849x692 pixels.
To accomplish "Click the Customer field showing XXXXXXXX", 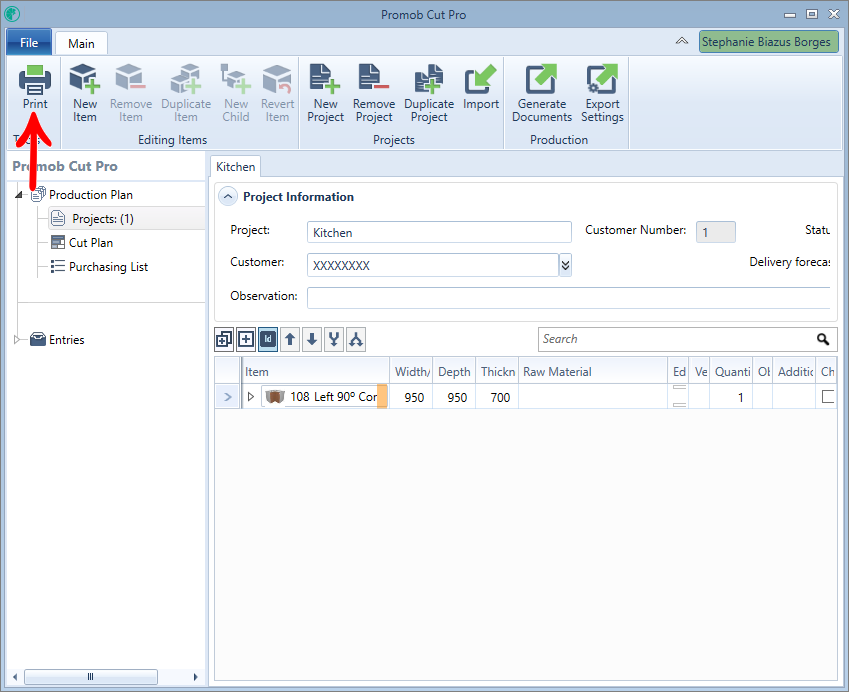I will tap(433, 265).
